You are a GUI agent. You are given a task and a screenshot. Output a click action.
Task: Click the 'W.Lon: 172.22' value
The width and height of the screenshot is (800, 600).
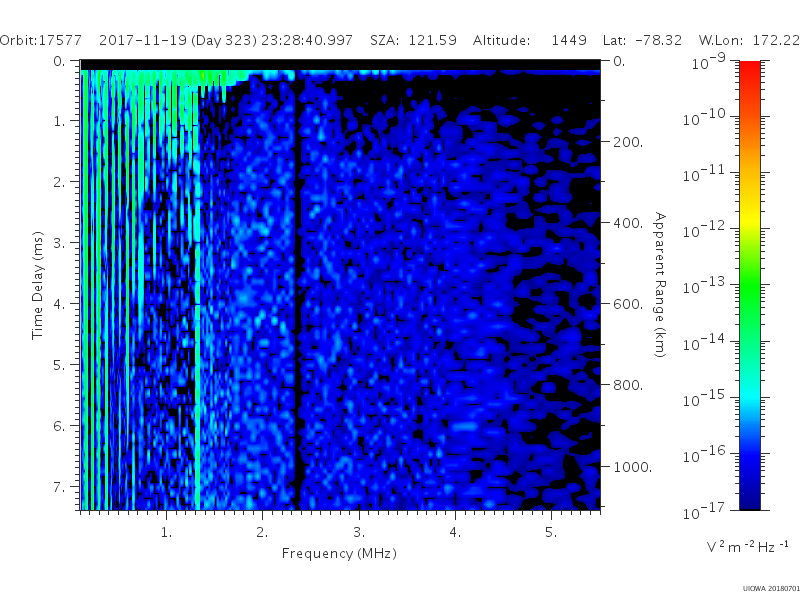tap(749, 40)
